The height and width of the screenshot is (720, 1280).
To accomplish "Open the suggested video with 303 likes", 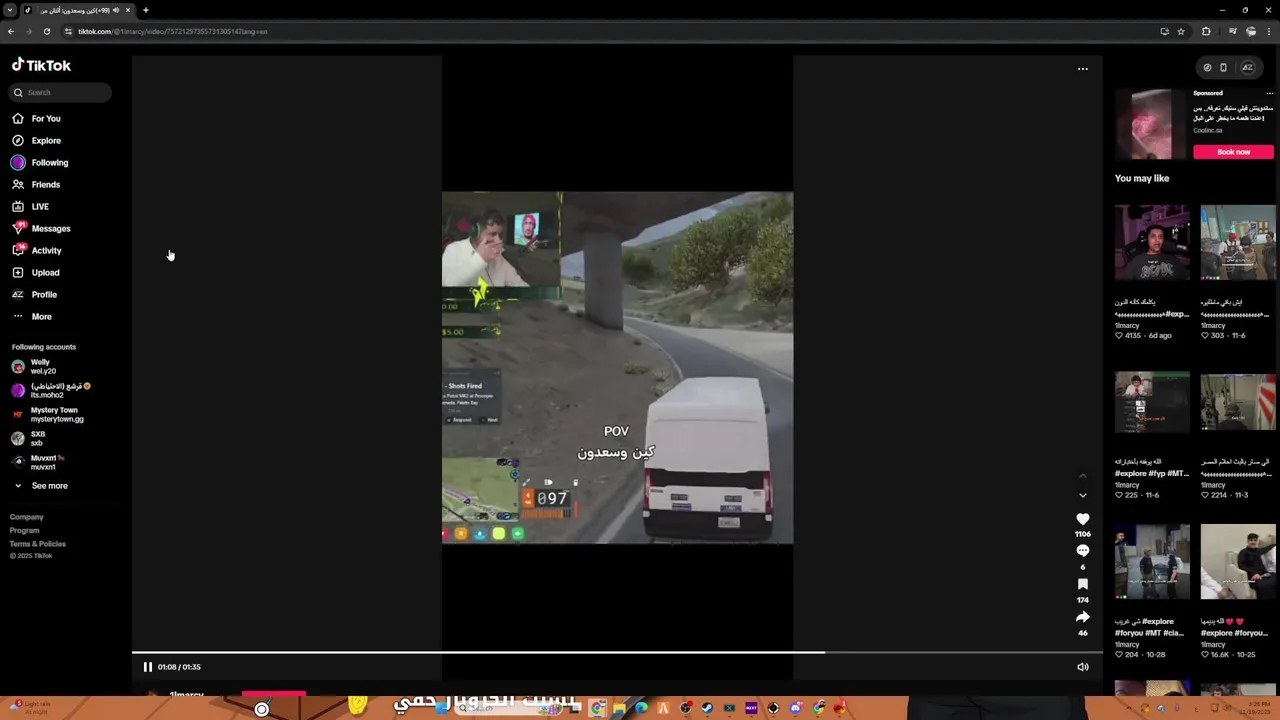I will tap(1238, 243).
